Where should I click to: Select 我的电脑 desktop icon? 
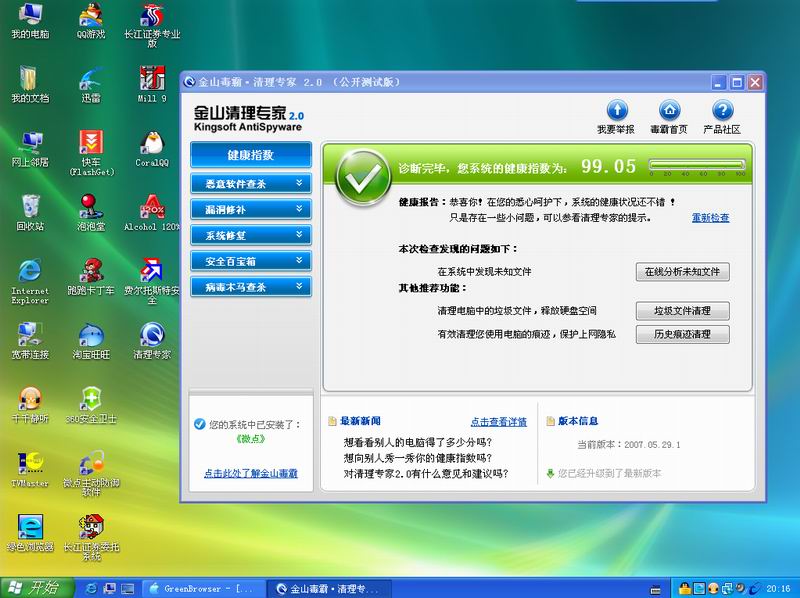tap(30, 20)
